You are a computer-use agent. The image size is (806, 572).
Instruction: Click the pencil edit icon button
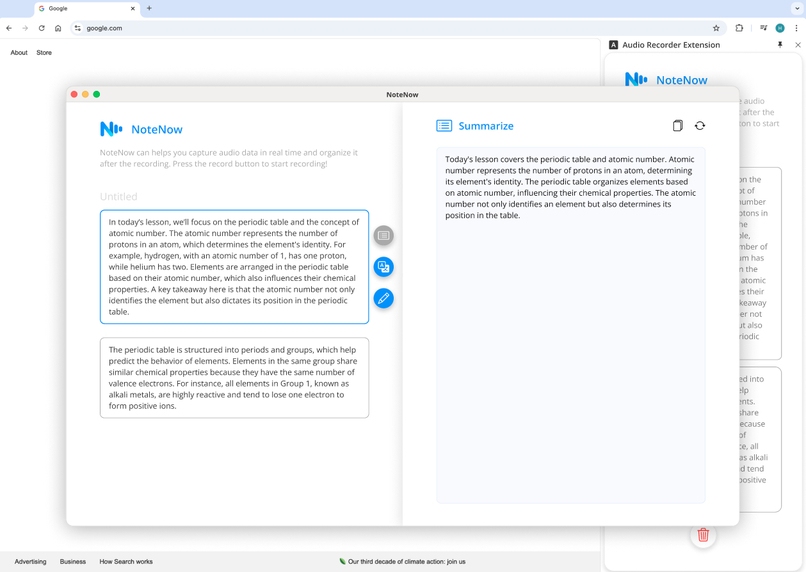coord(383,298)
